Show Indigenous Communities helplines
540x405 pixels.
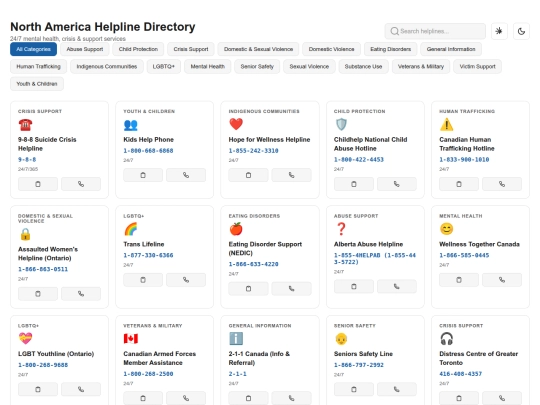[106, 66]
